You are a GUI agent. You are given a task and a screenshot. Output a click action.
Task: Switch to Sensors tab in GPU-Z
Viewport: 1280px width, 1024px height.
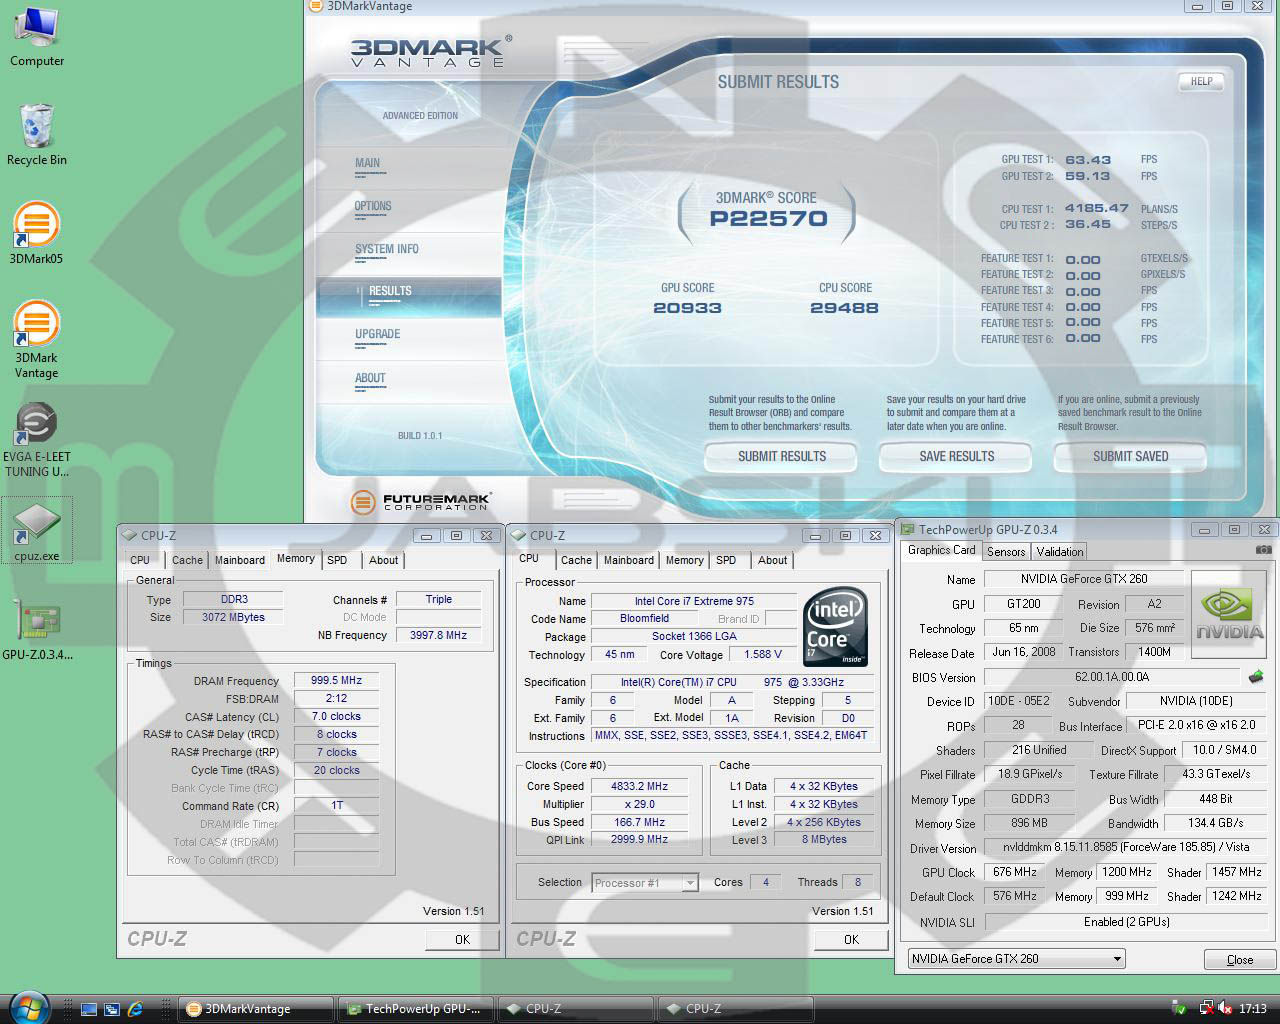point(1006,552)
